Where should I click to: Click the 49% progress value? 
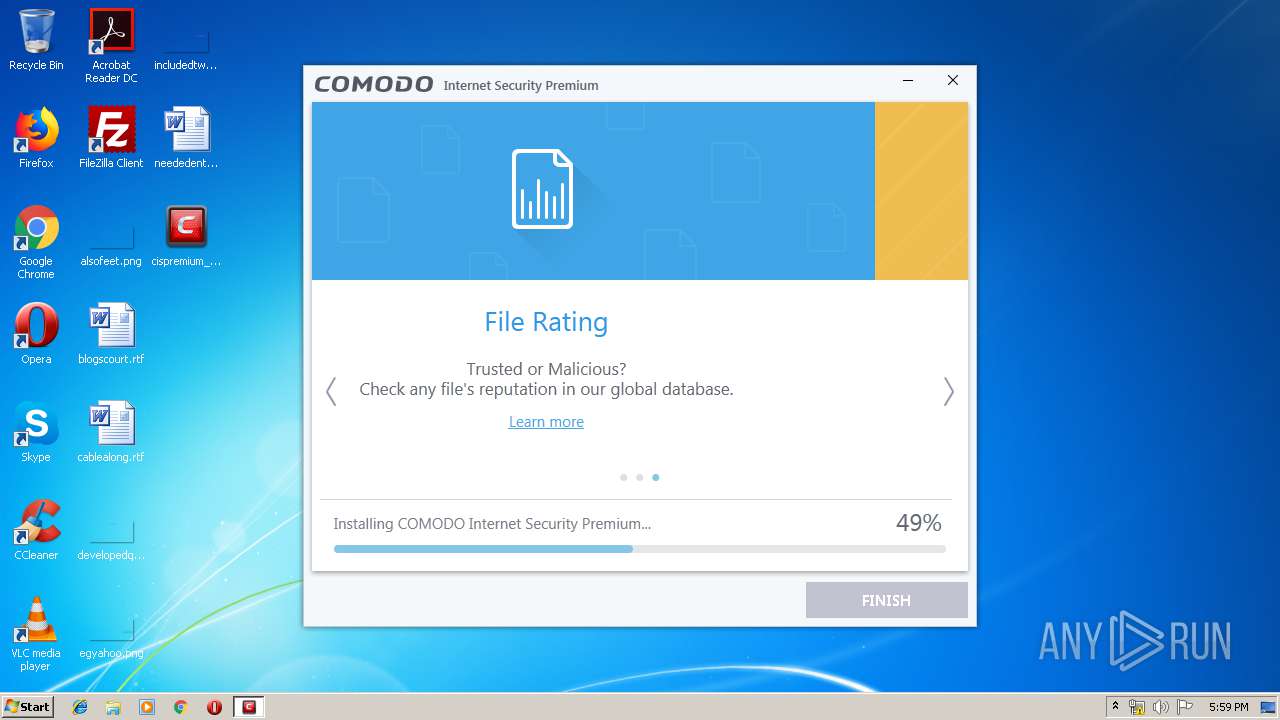point(919,523)
